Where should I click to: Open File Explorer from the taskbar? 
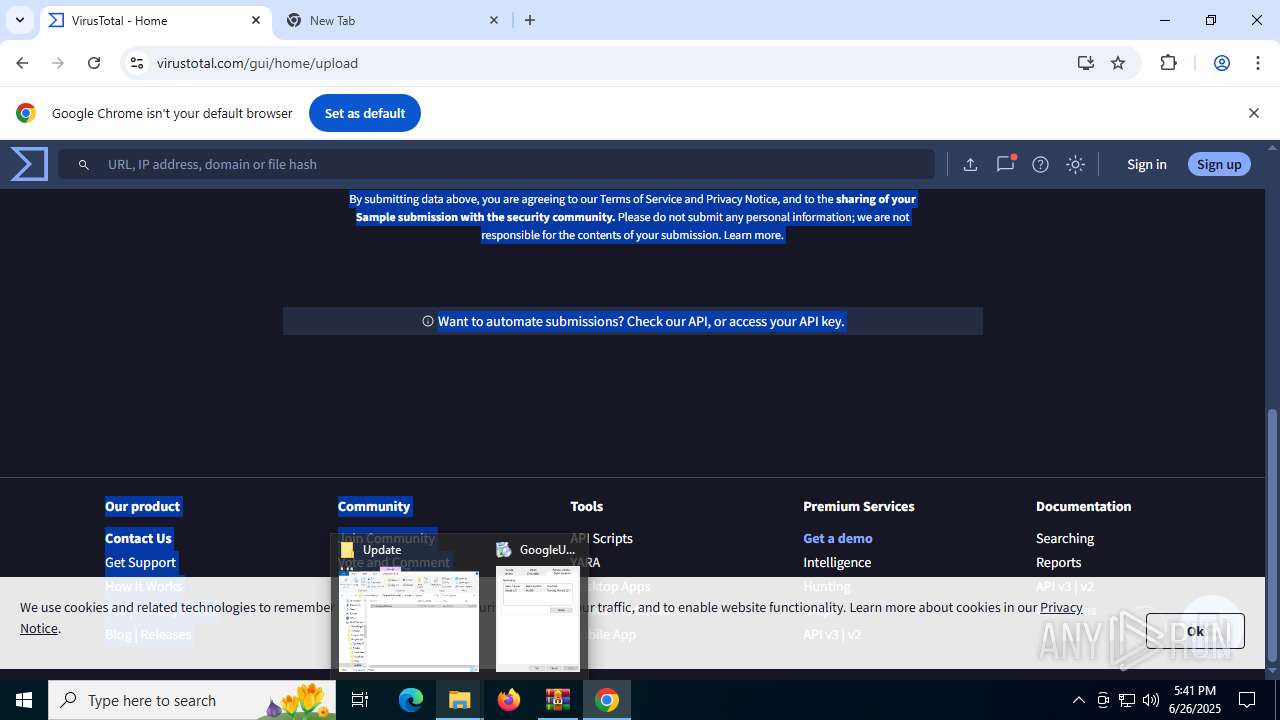pos(460,700)
